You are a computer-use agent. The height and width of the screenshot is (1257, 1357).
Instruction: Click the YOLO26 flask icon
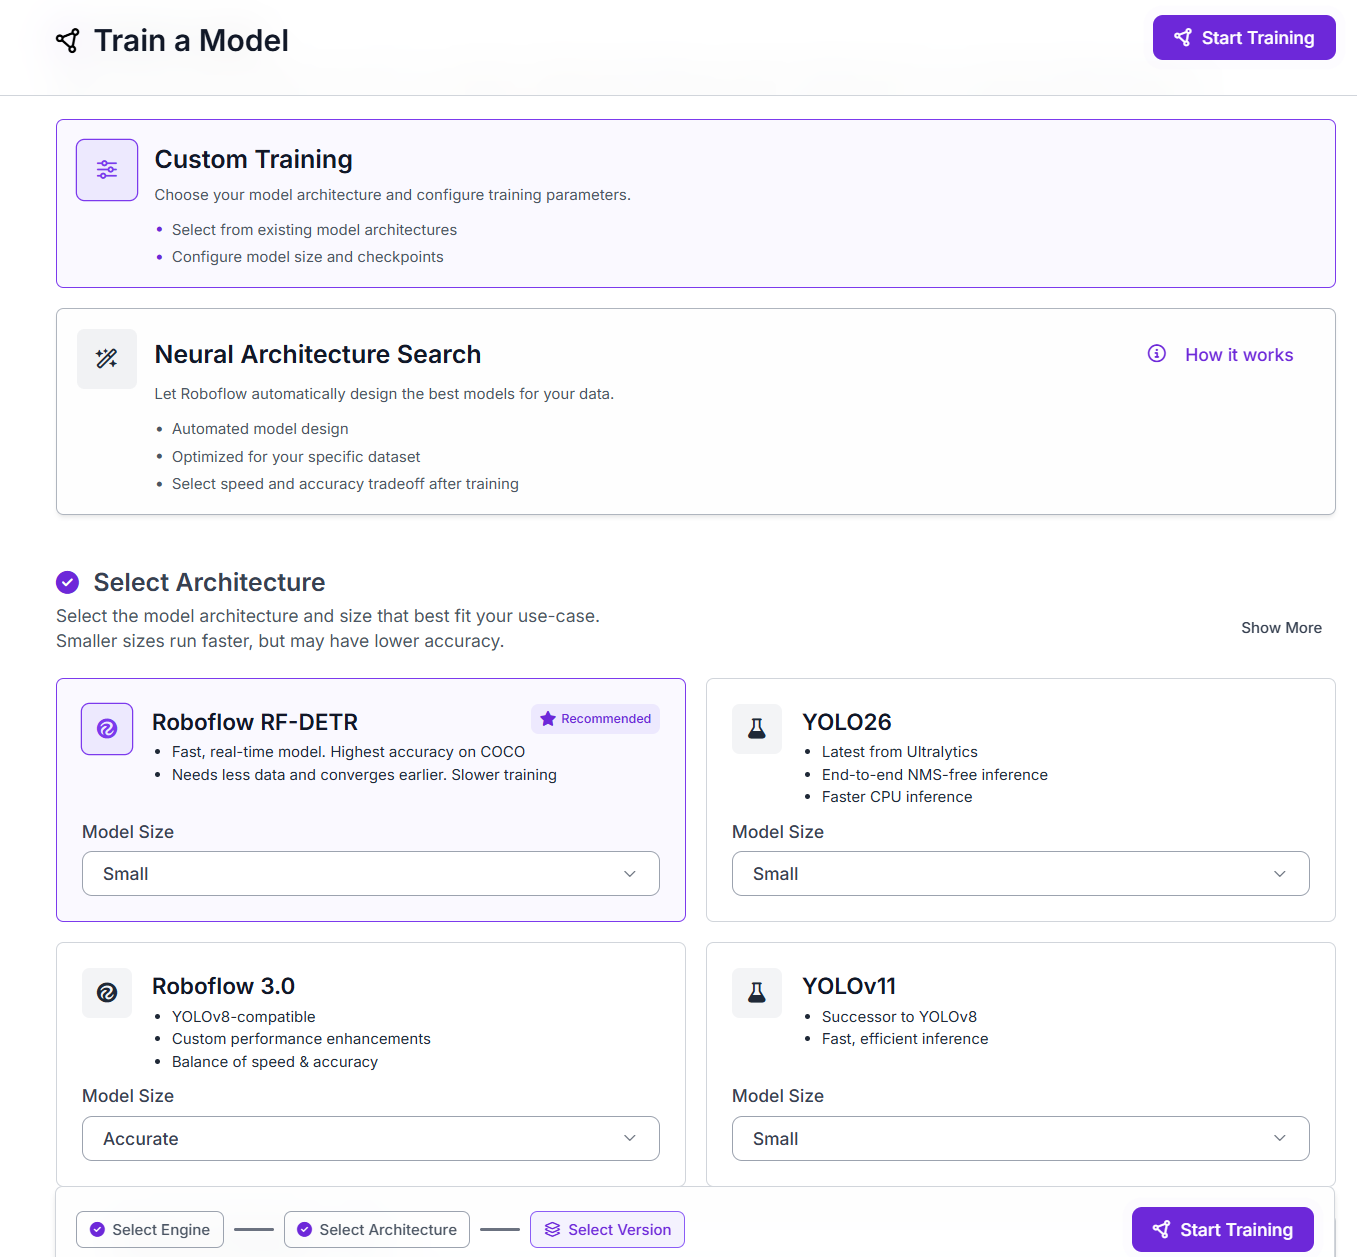(757, 729)
